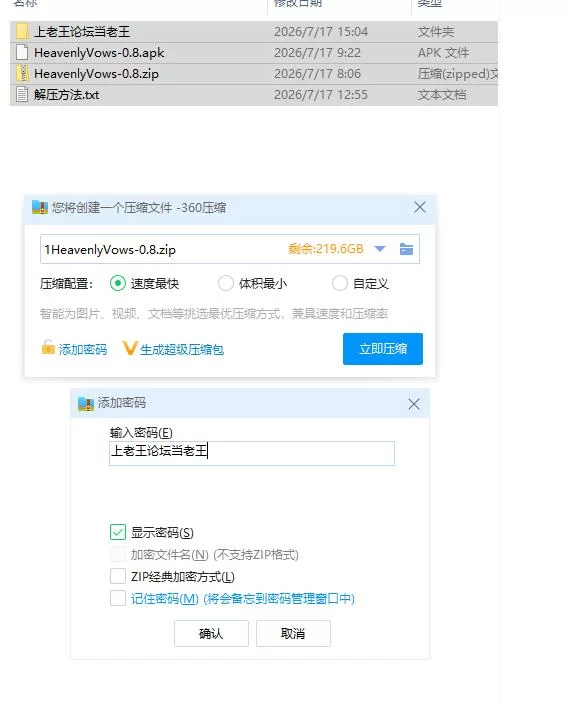Click the 输入密码 text field

[x=252, y=453]
